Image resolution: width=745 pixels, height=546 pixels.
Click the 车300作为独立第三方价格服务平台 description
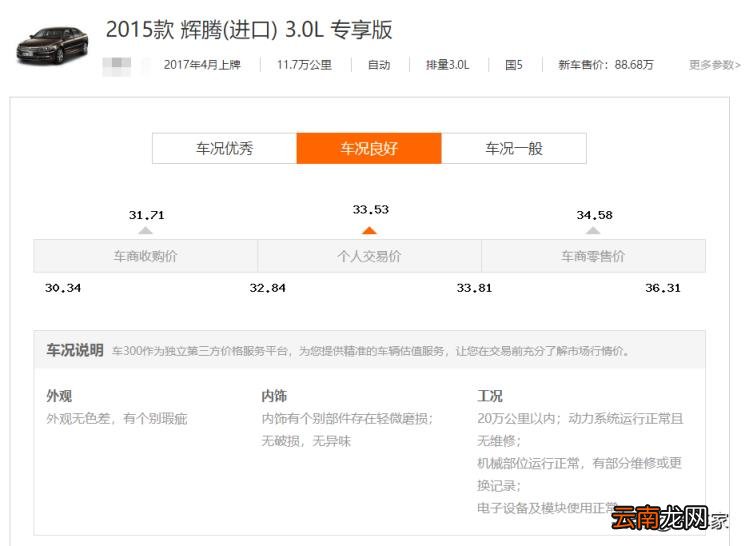tap(371, 351)
